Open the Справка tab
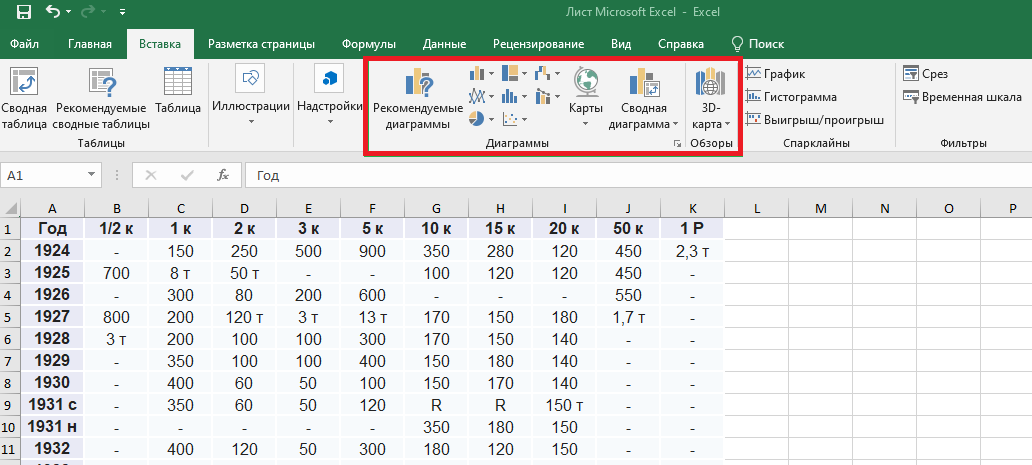This screenshot has height=465, width=1032. click(681, 44)
